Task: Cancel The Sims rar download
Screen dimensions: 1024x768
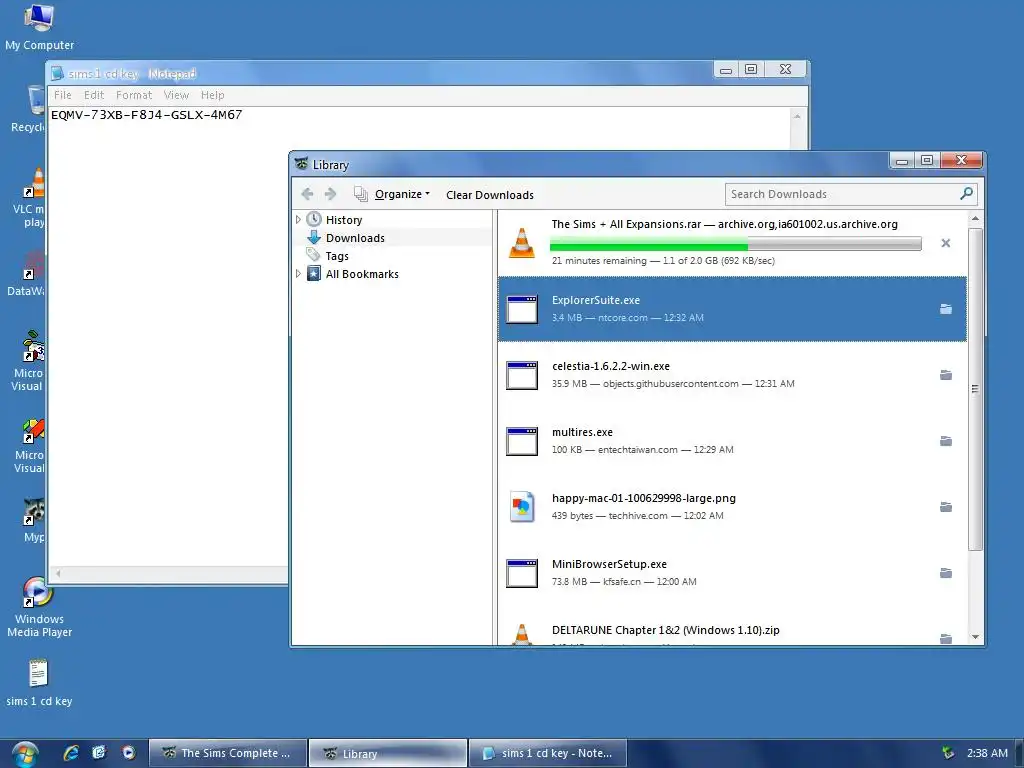Action: click(x=945, y=243)
